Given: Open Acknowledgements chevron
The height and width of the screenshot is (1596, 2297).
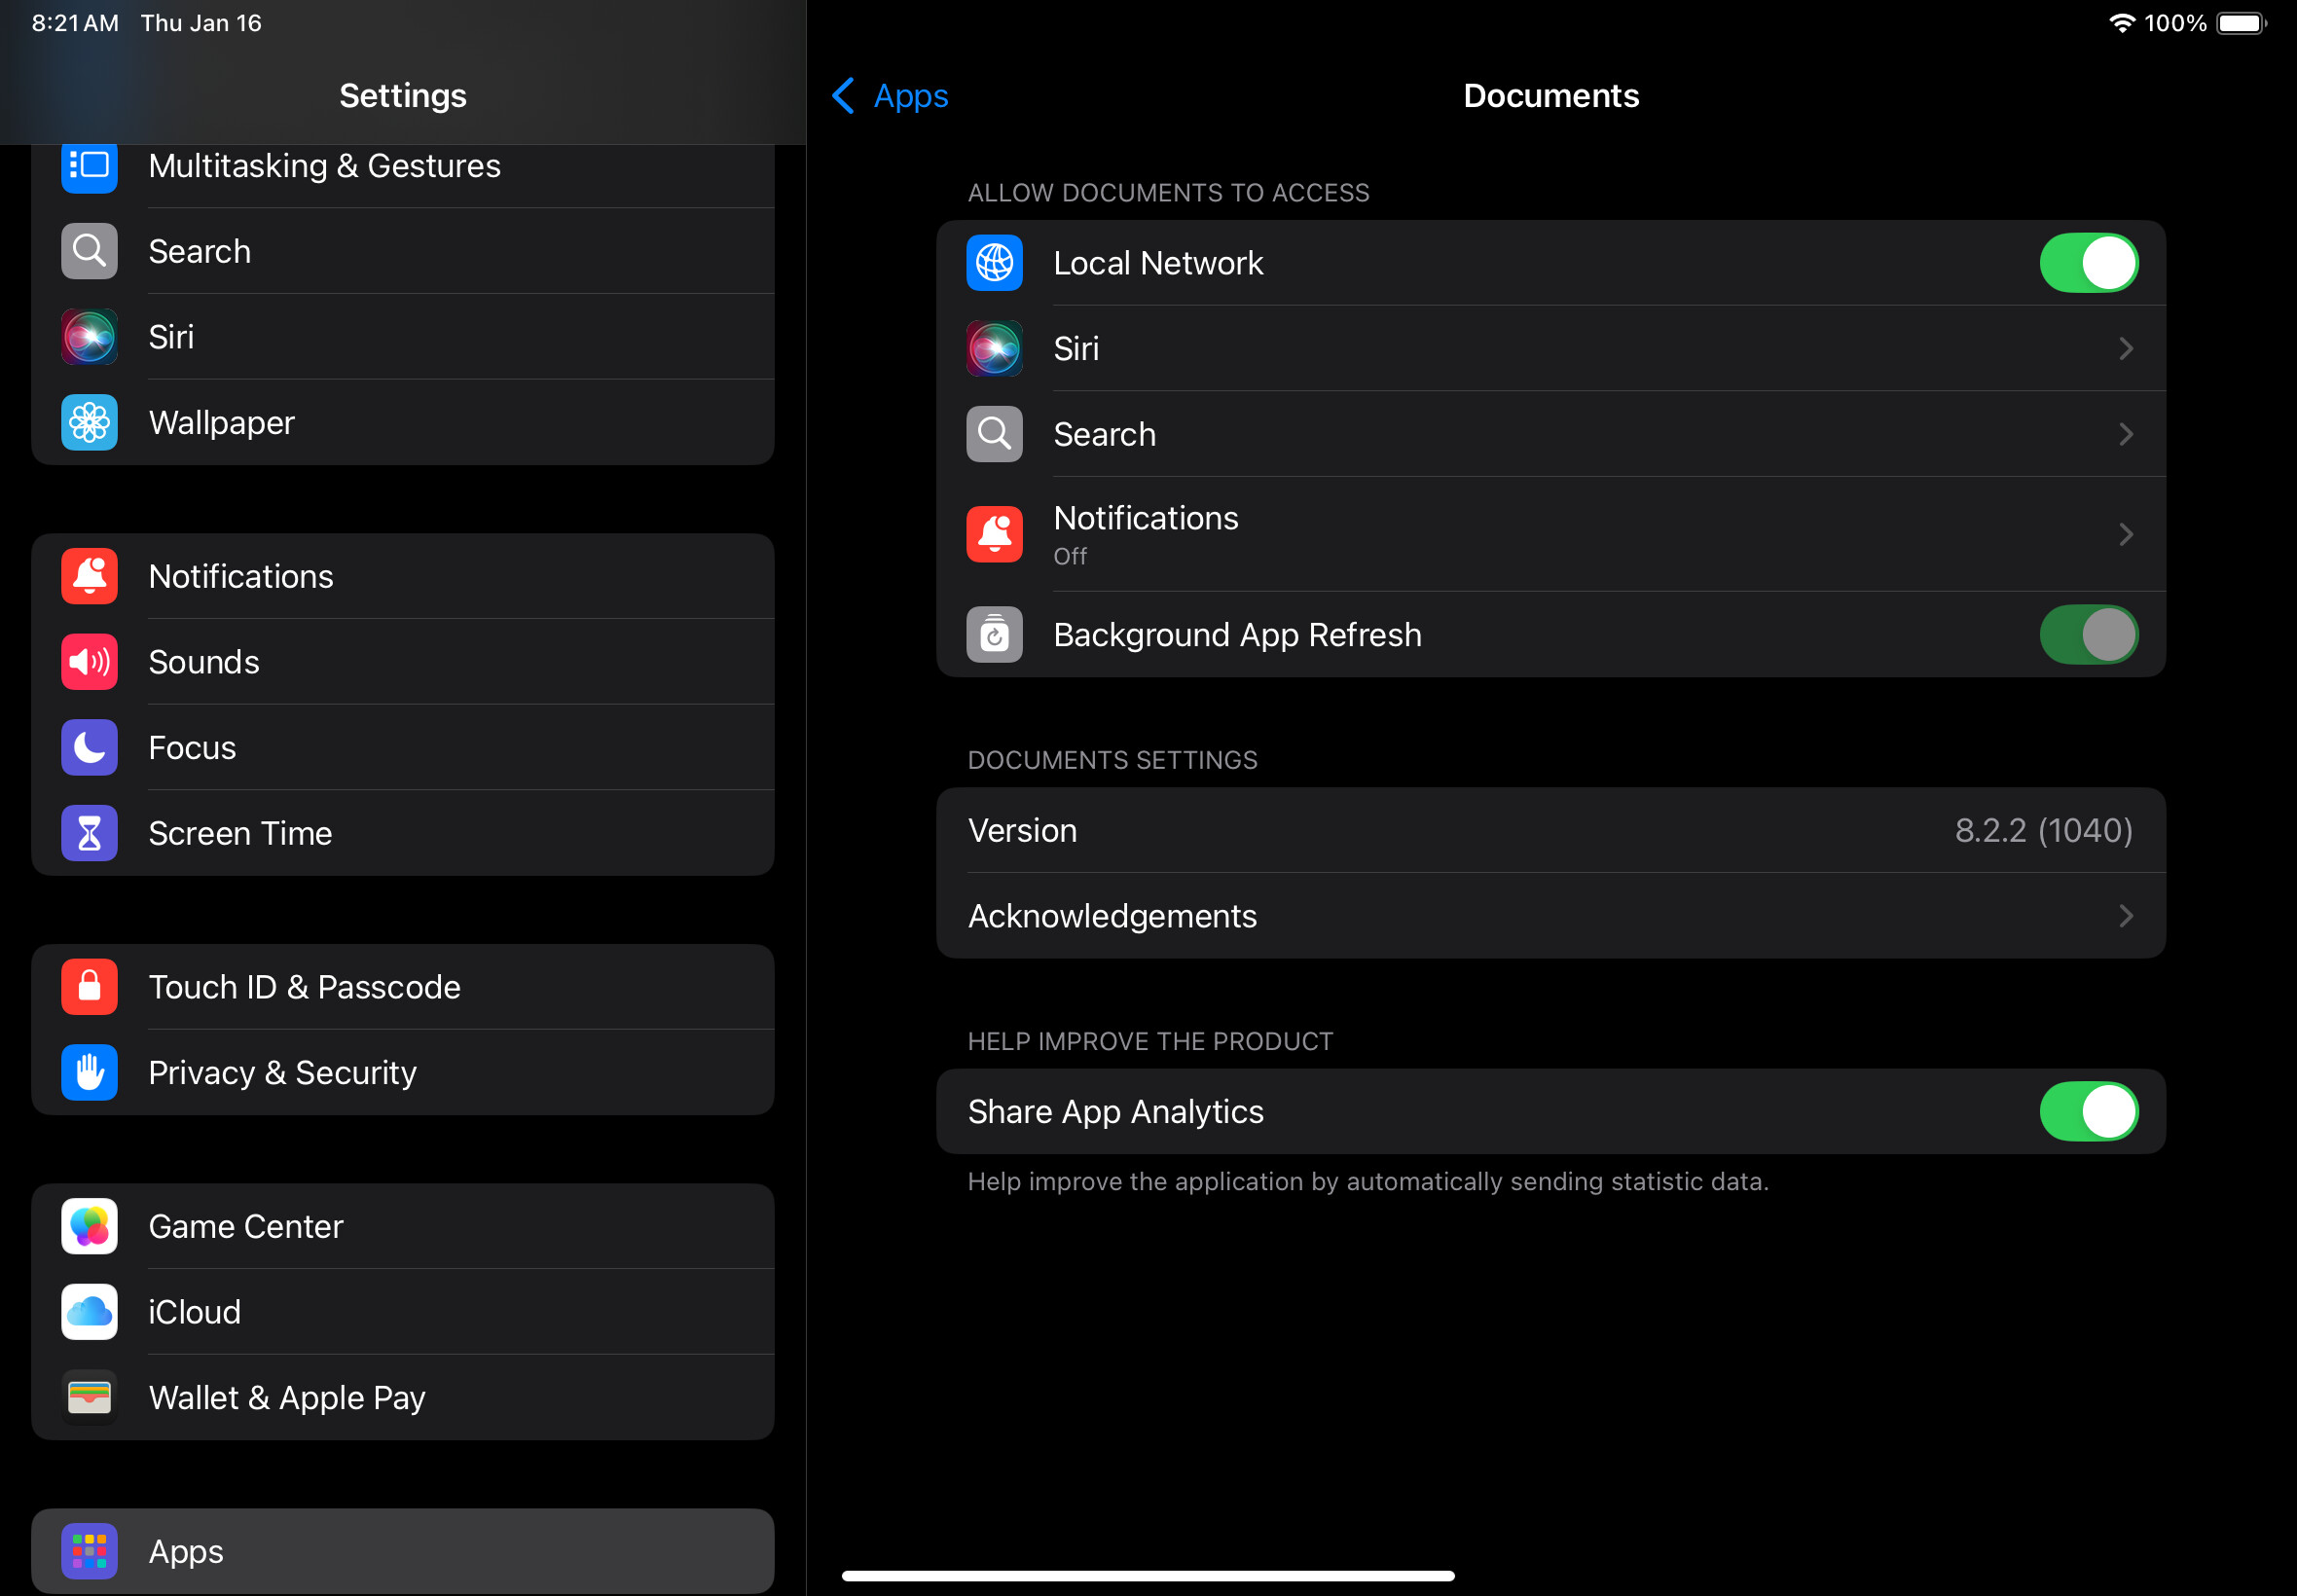Looking at the screenshot, I should tap(2126, 916).
